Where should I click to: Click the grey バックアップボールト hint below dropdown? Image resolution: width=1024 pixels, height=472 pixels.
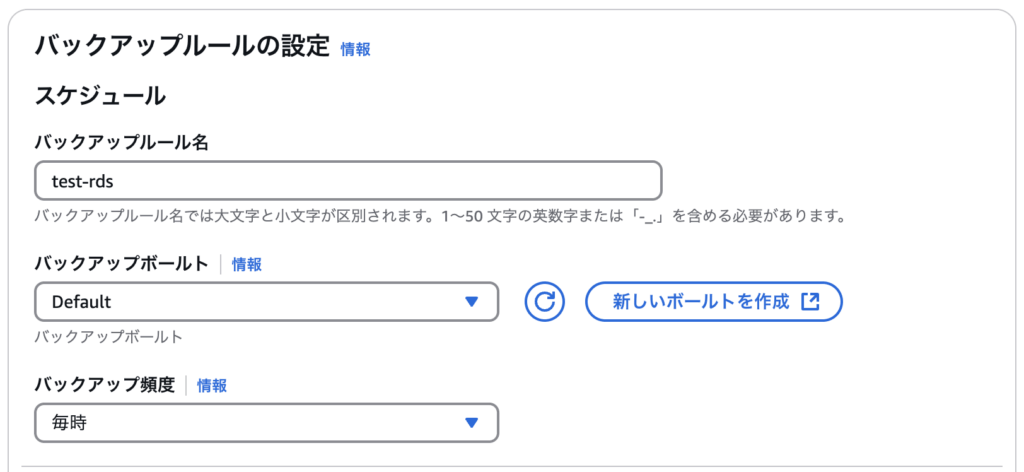pyautogui.click(x=108, y=338)
